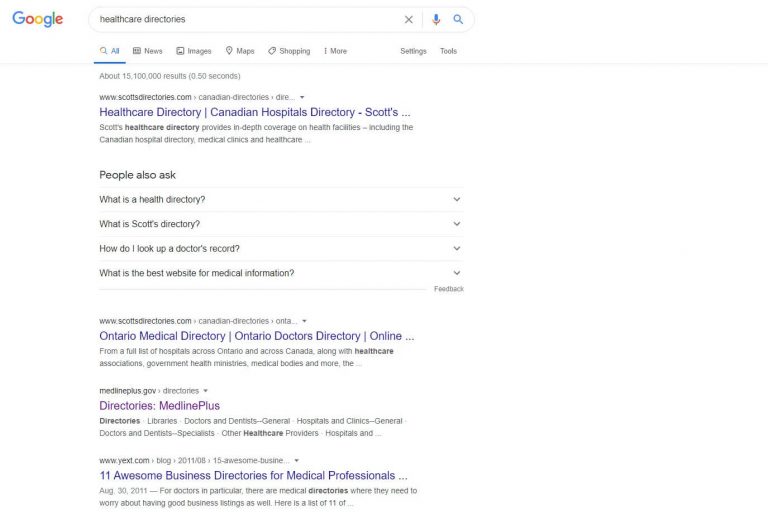
Task: Click the 'People also ask' heading
Action: tap(138, 175)
